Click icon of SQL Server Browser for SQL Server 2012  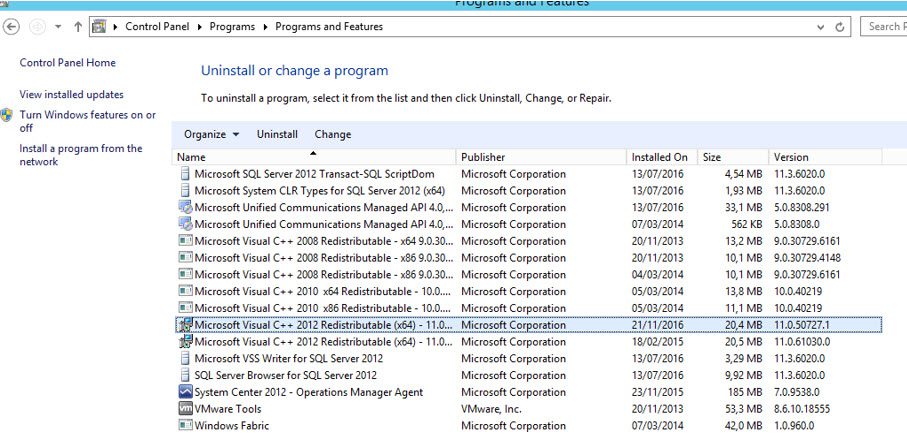click(185, 375)
